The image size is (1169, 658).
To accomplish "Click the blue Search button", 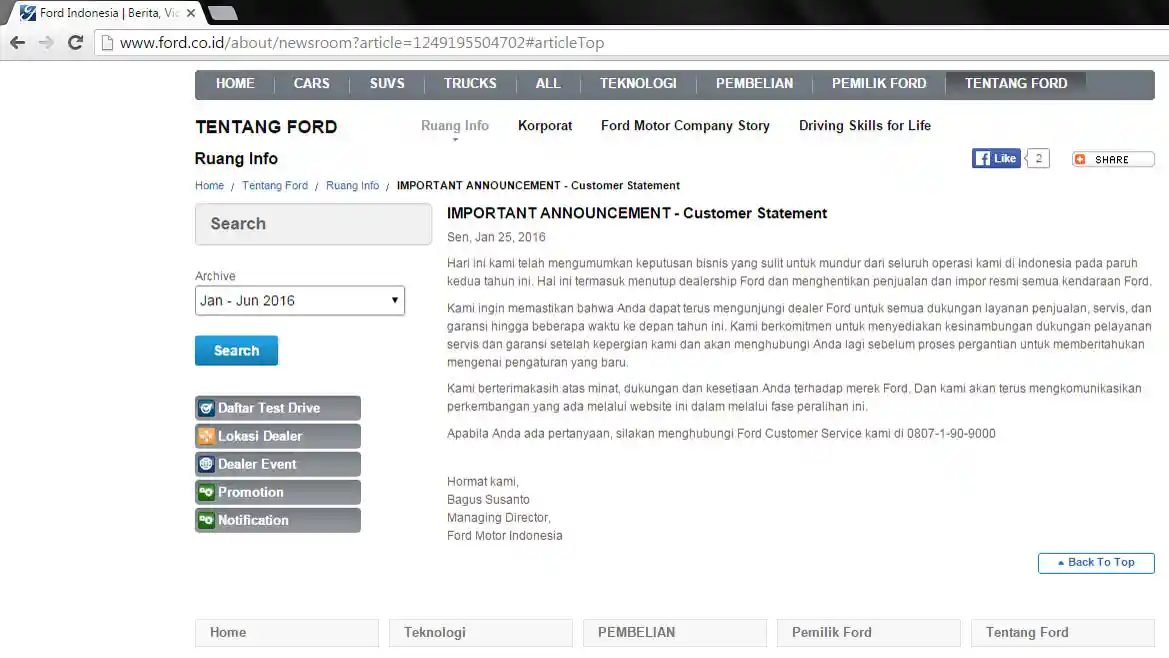I will coord(236,350).
